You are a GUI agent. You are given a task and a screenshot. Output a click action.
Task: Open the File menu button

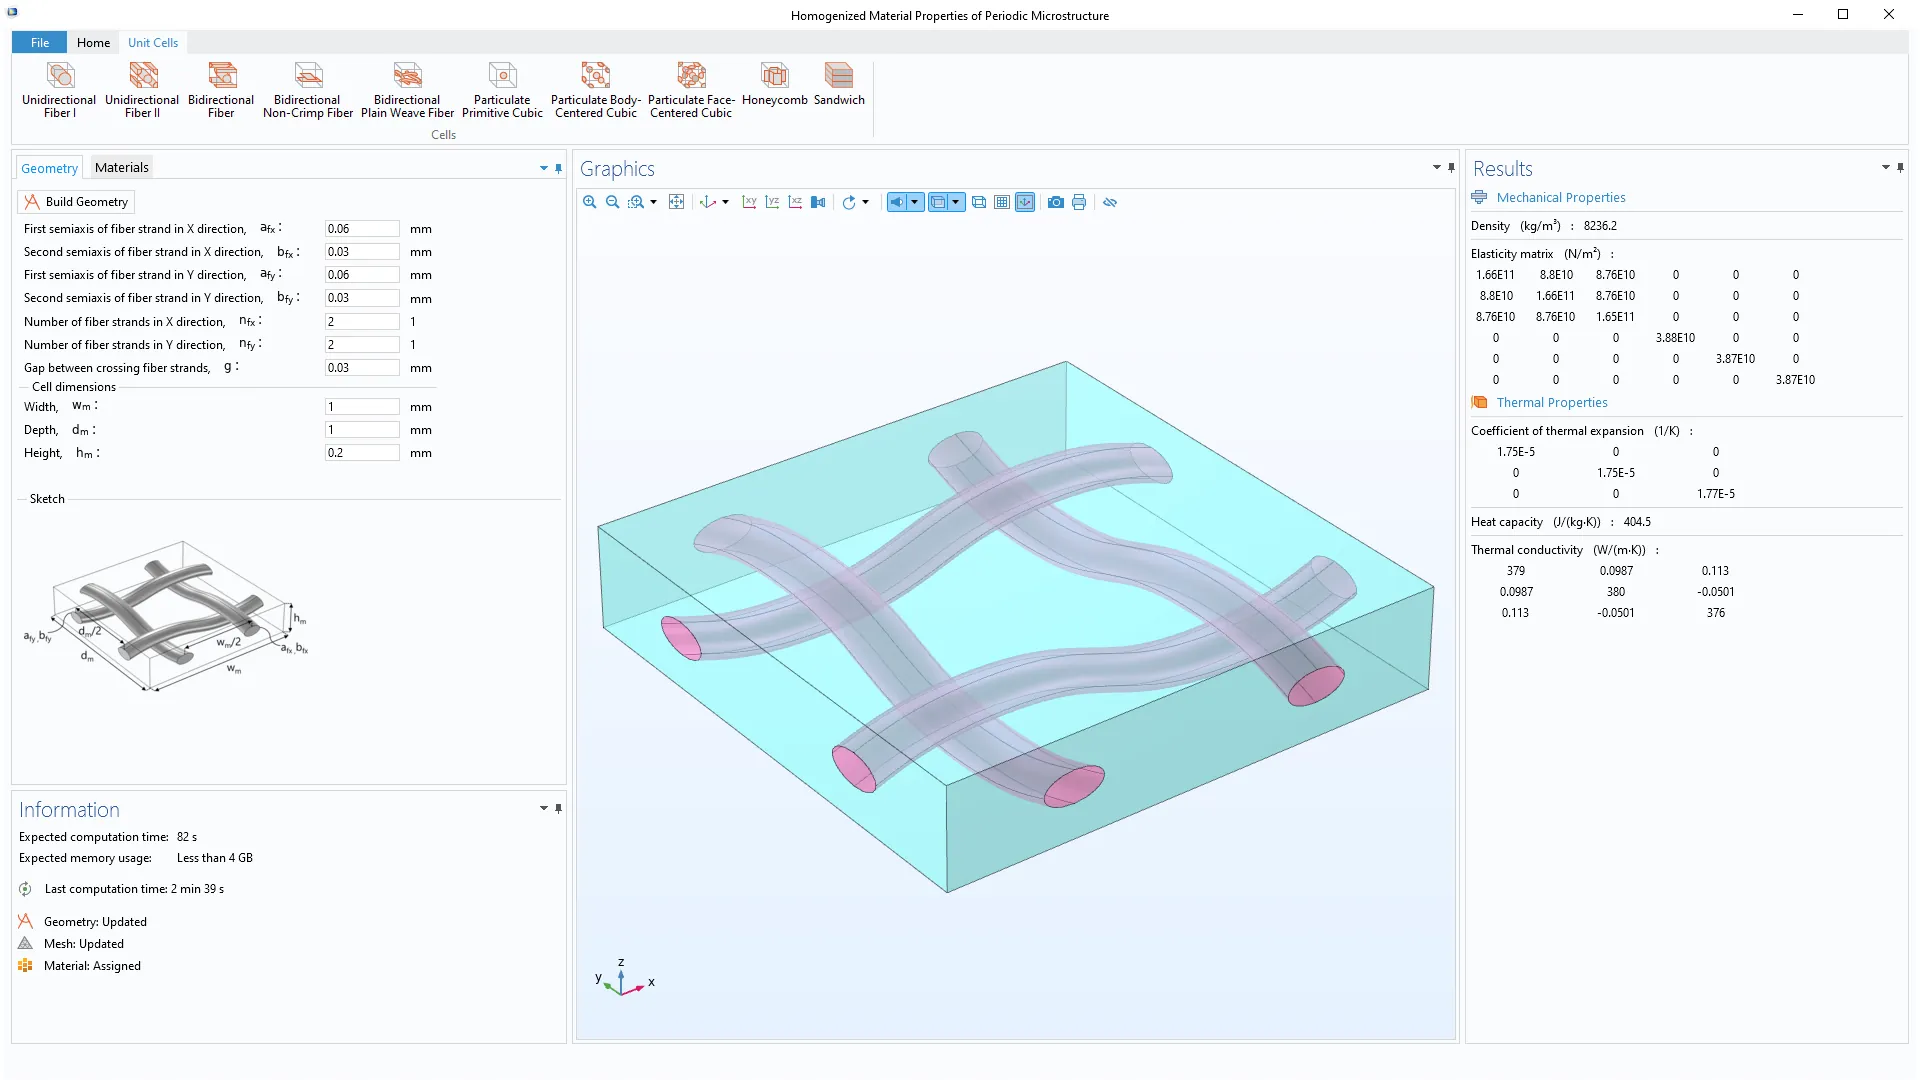click(x=40, y=43)
